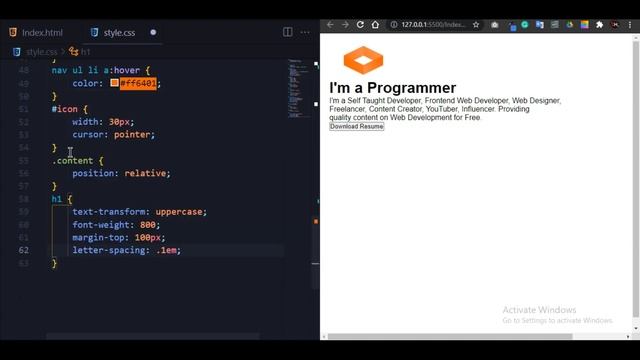Open the browser profile avatar
This screenshot has height=360, width=640.
click(615, 25)
